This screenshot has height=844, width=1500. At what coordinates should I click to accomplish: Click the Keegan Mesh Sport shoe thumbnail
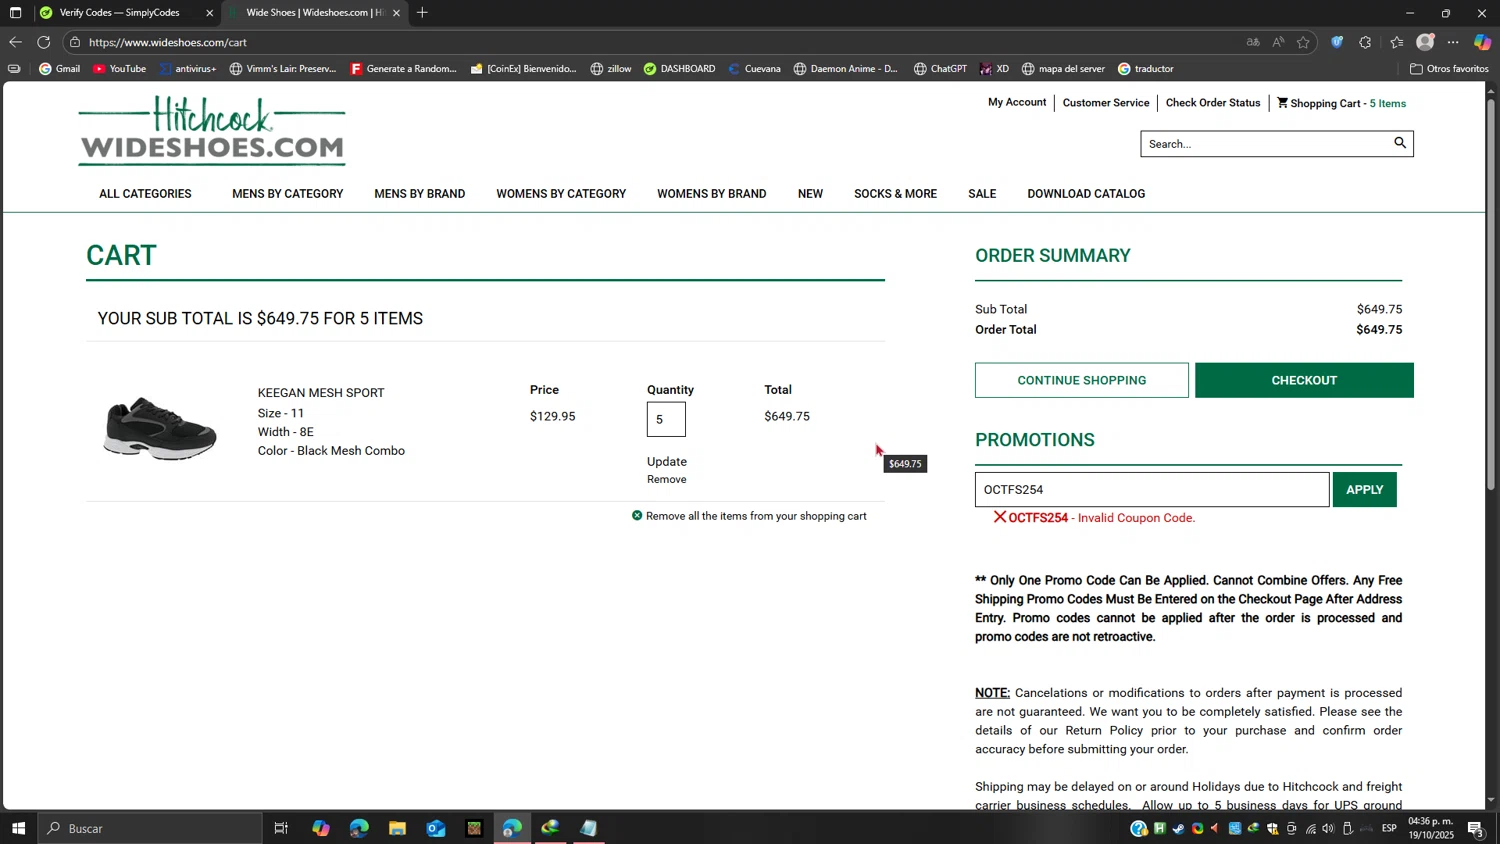[160, 428]
